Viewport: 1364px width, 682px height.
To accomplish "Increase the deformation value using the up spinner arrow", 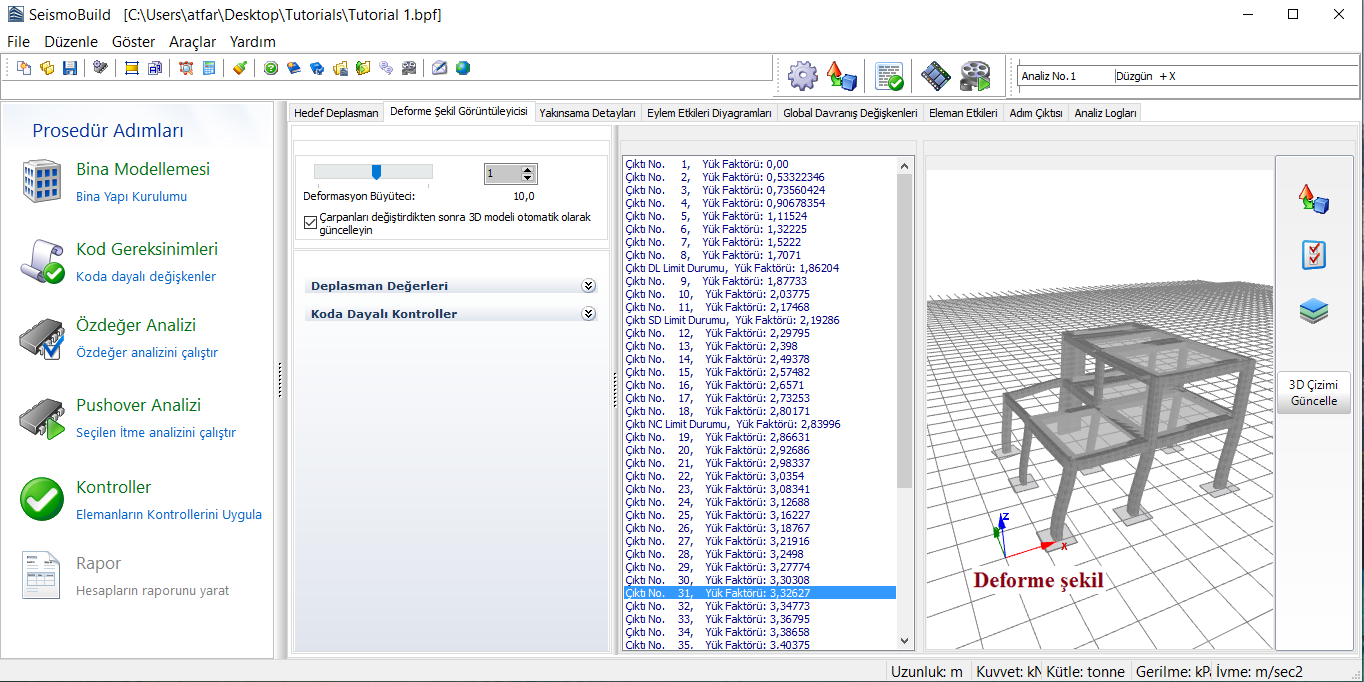I will pos(528,169).
